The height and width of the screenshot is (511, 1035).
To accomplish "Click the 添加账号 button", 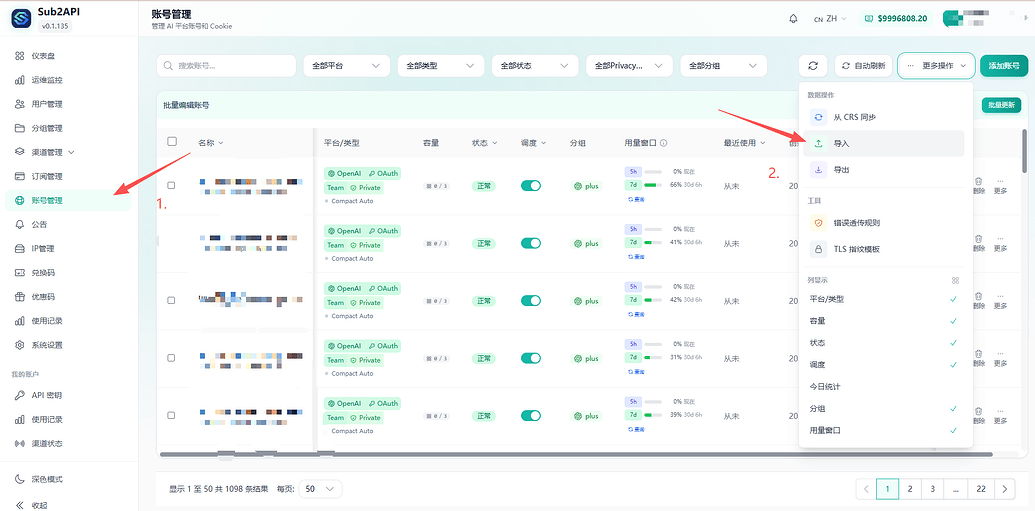I will point(1004,66).
